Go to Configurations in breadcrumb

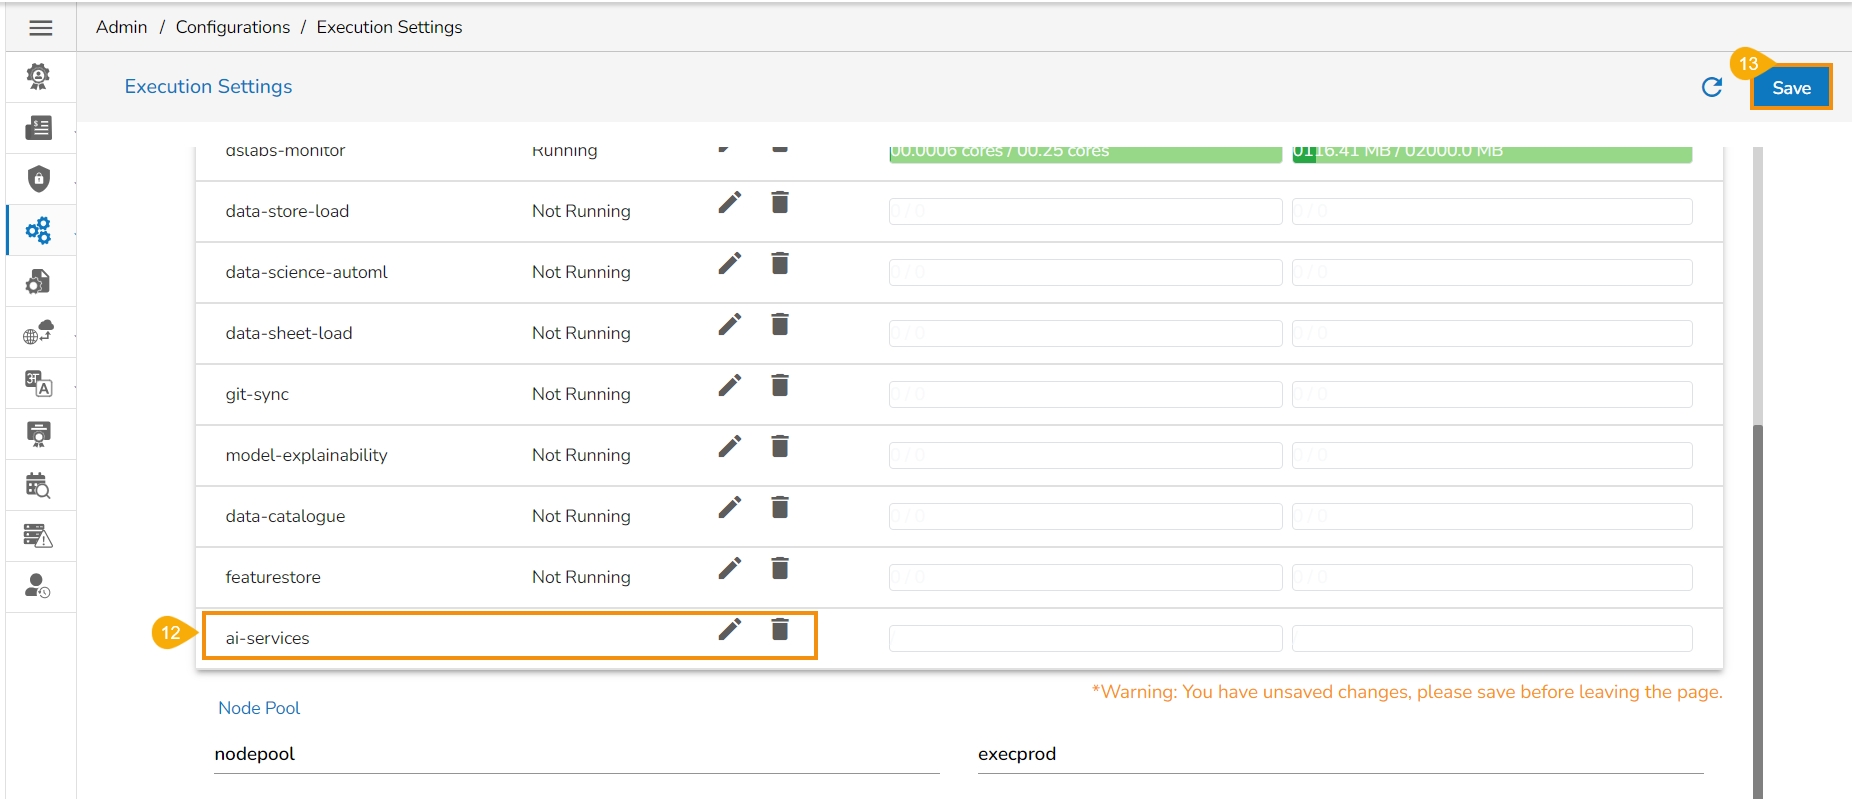point(233,27)
